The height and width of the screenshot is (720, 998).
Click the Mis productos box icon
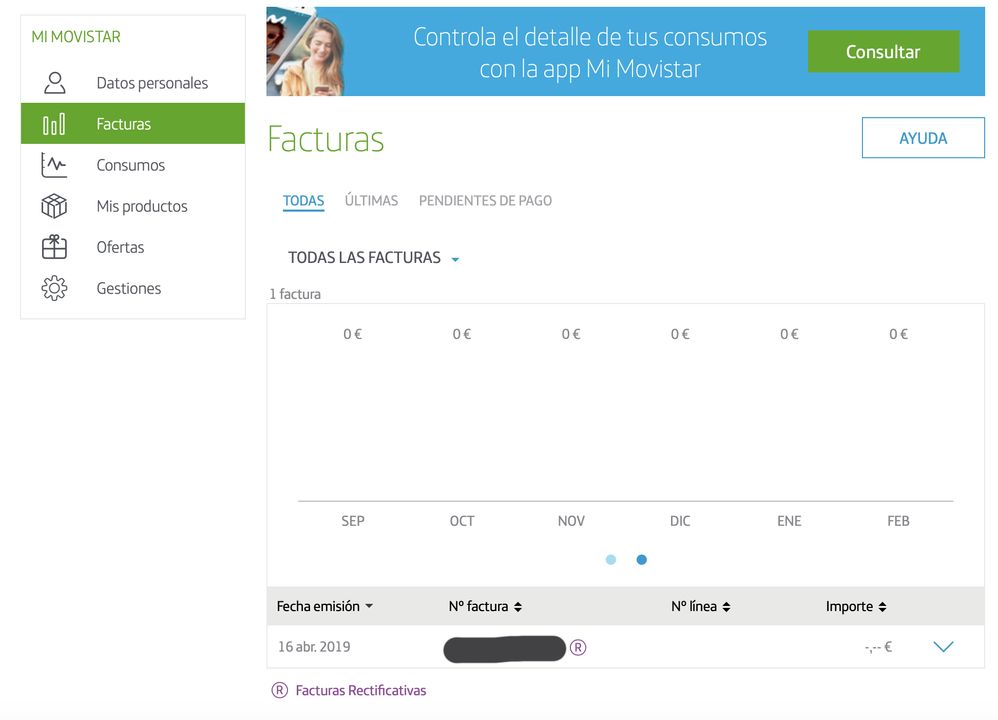pos(54,206)
